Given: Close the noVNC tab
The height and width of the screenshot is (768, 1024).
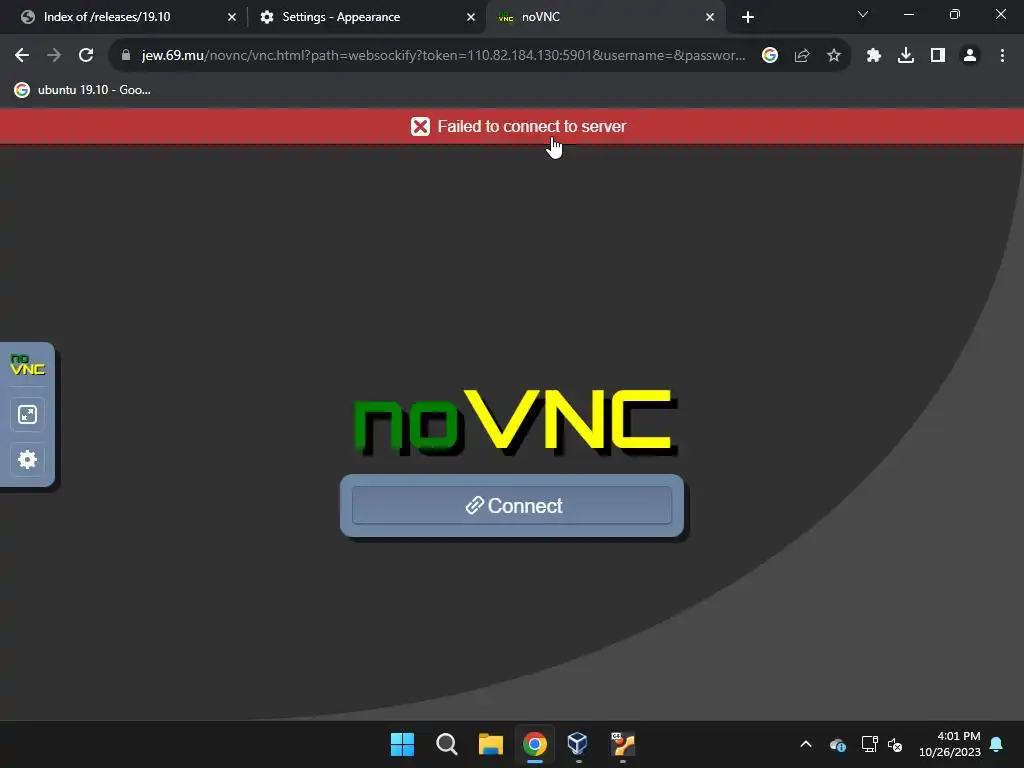Looking at the screenshot, I should pyautogui.click(x=710, y=17).
